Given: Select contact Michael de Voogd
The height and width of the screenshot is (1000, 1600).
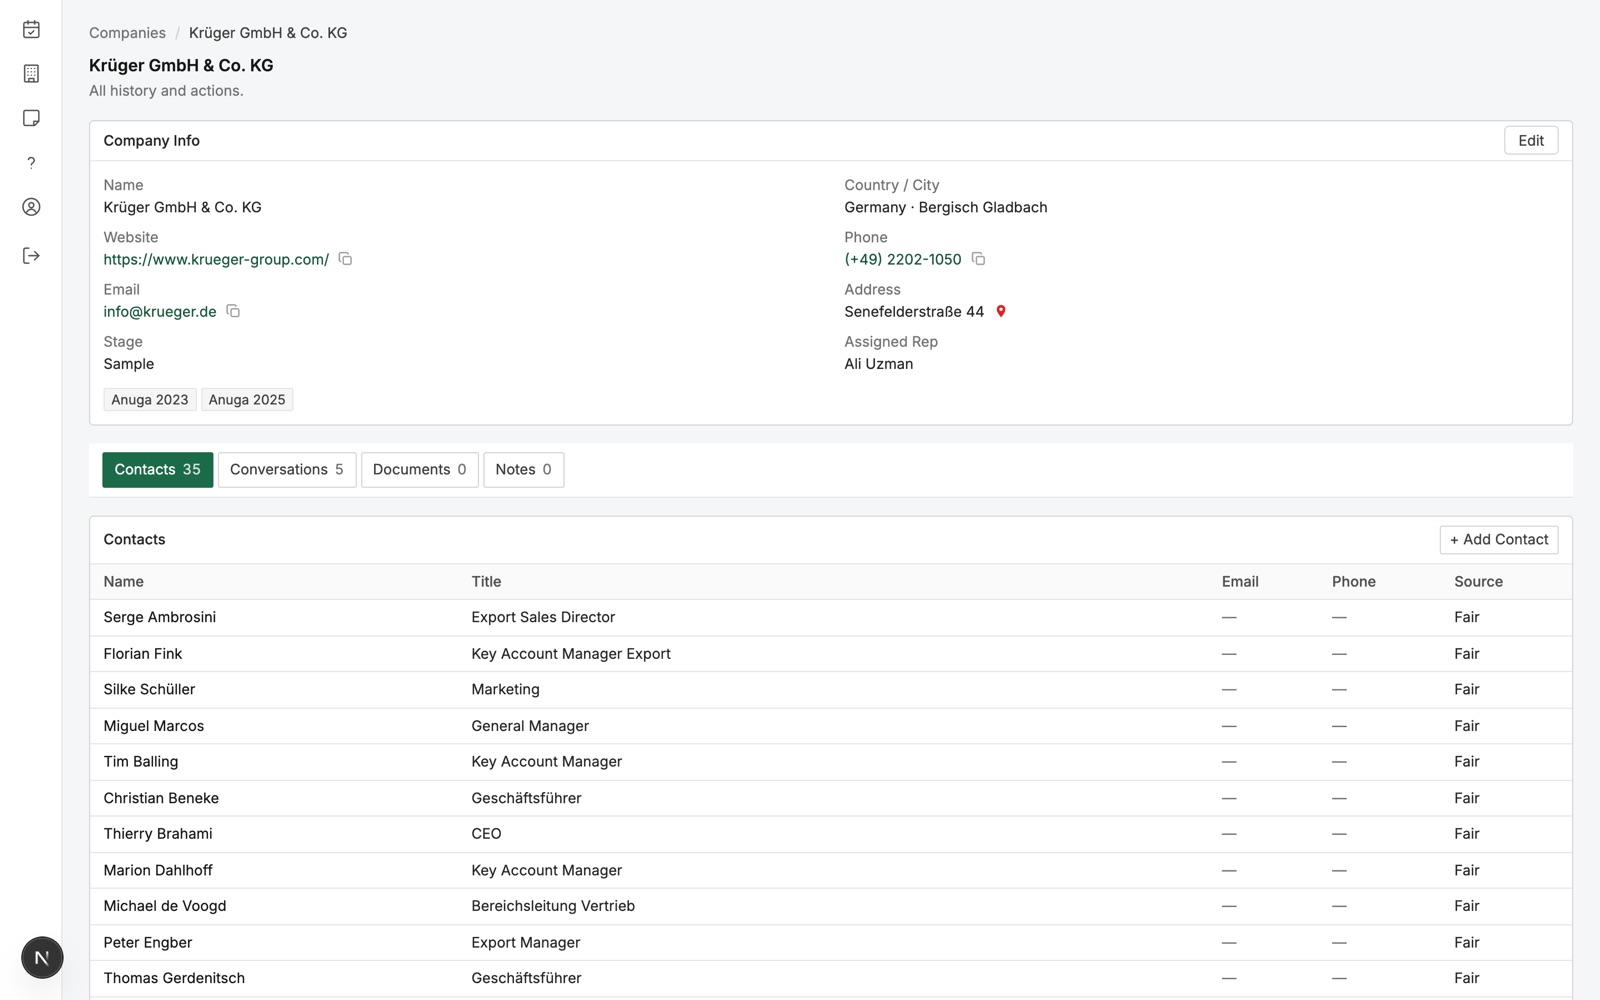Looking at the screenshot, I should pos(164,906).
